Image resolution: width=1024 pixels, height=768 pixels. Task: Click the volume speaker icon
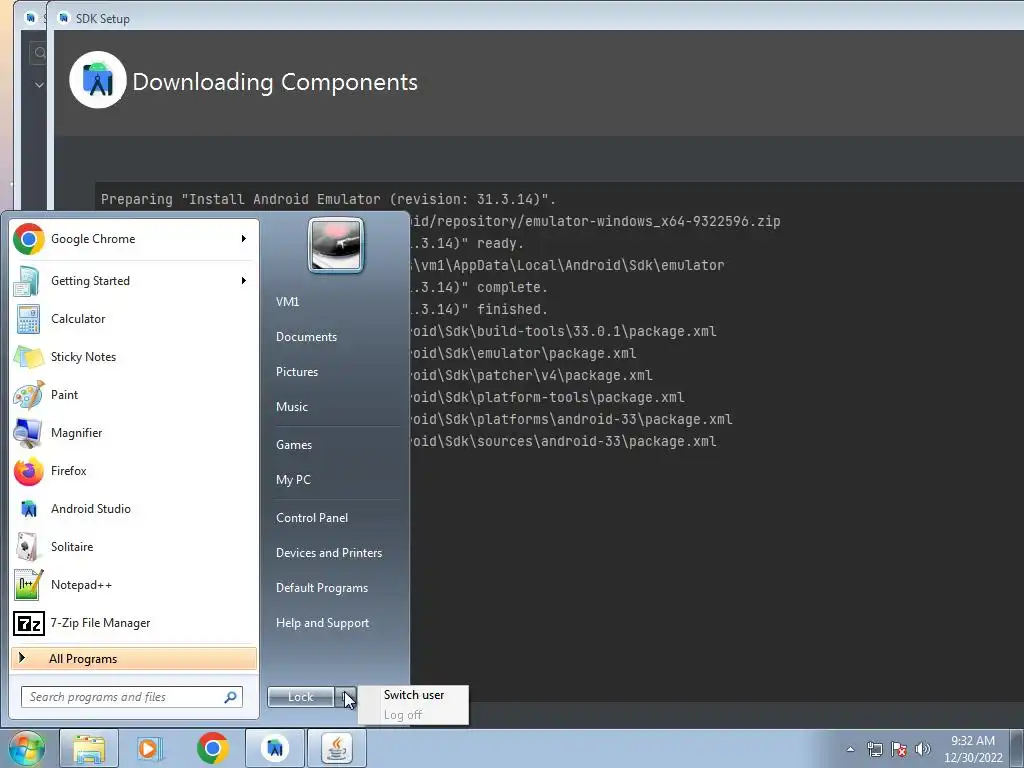coord(923,749)
